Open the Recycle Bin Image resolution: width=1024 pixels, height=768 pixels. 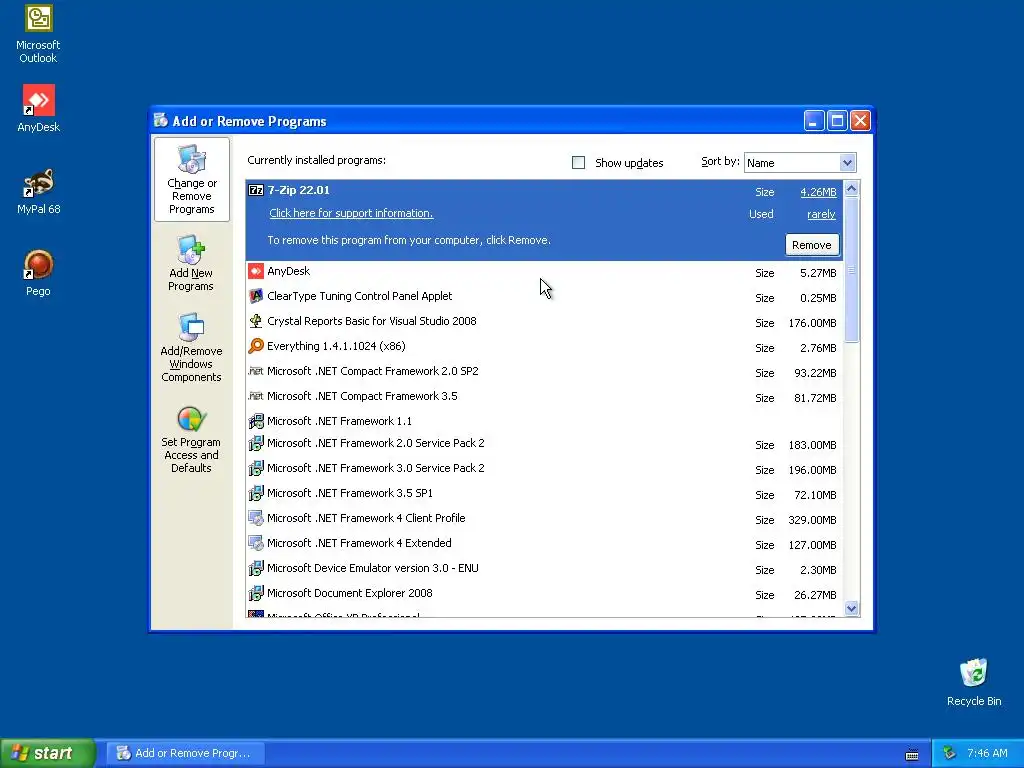coord(974,683)
